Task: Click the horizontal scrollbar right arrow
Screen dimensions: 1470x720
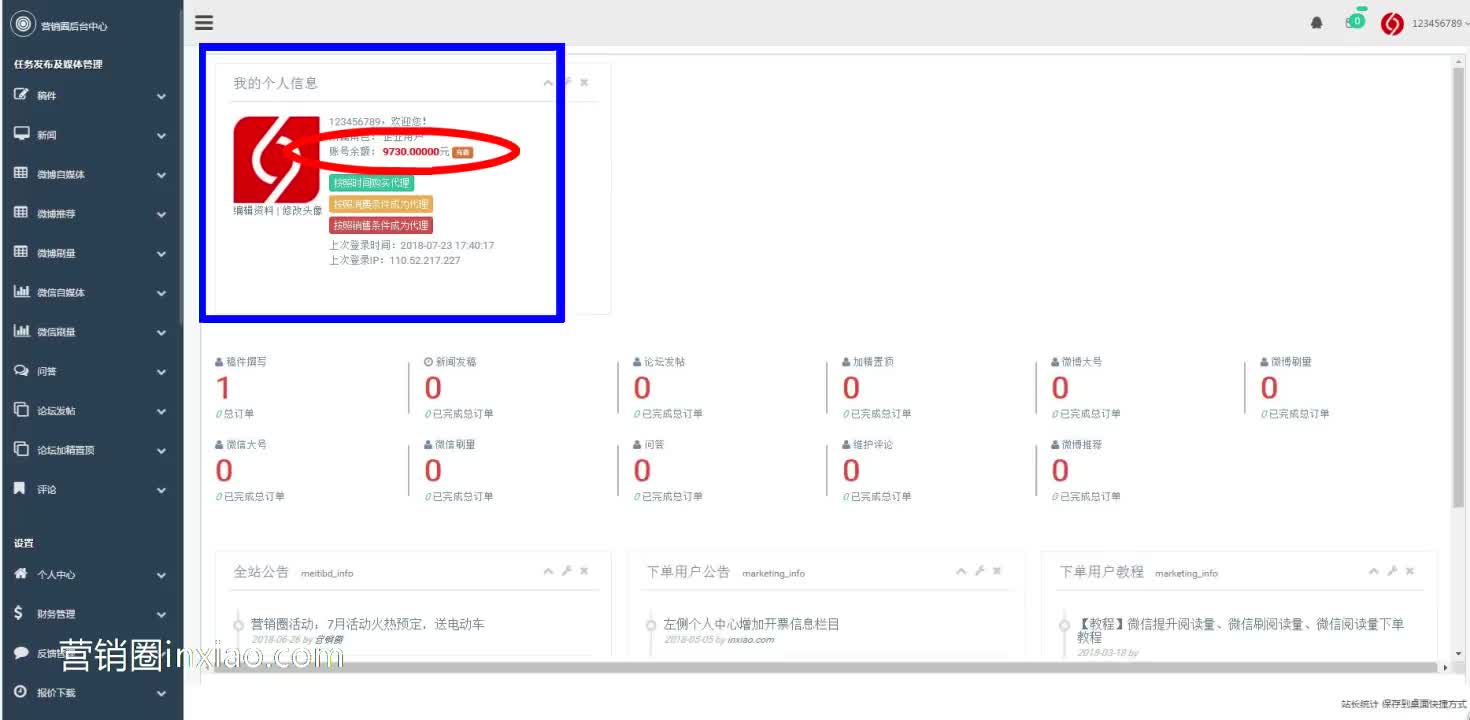Action: click(1444, 667)
